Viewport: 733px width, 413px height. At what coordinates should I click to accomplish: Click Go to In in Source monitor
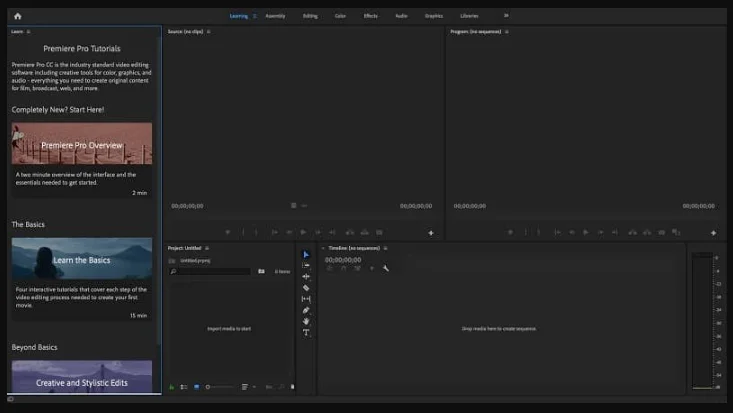[274, 232]
